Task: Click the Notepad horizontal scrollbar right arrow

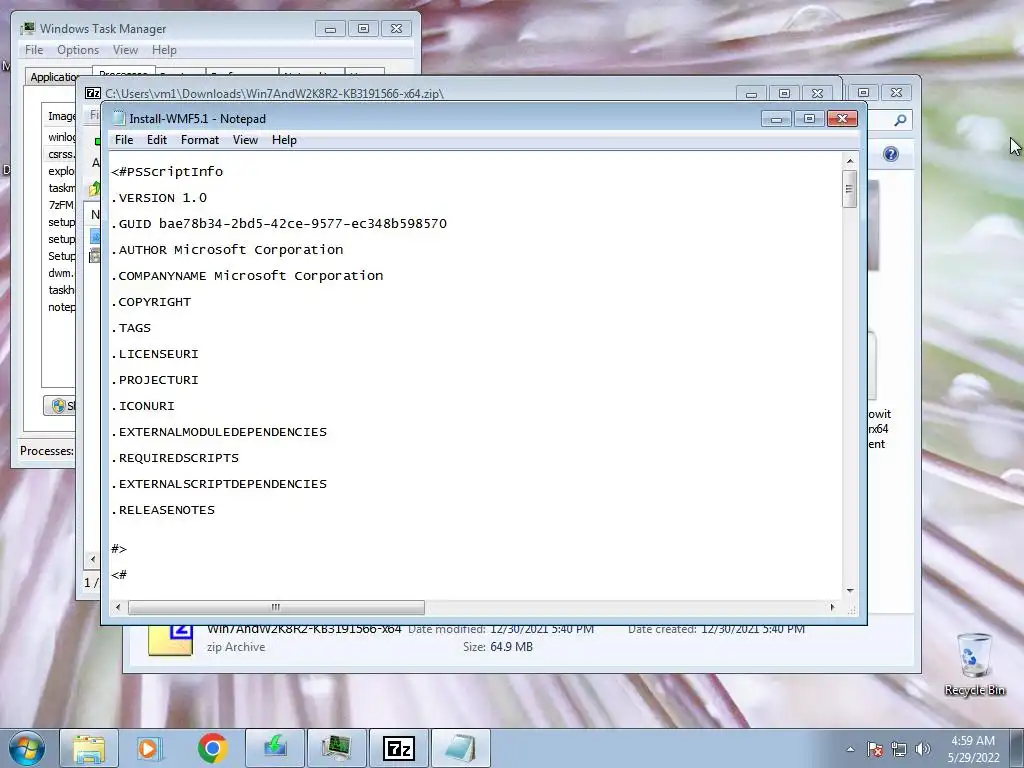Action: (x=832, y=607)
